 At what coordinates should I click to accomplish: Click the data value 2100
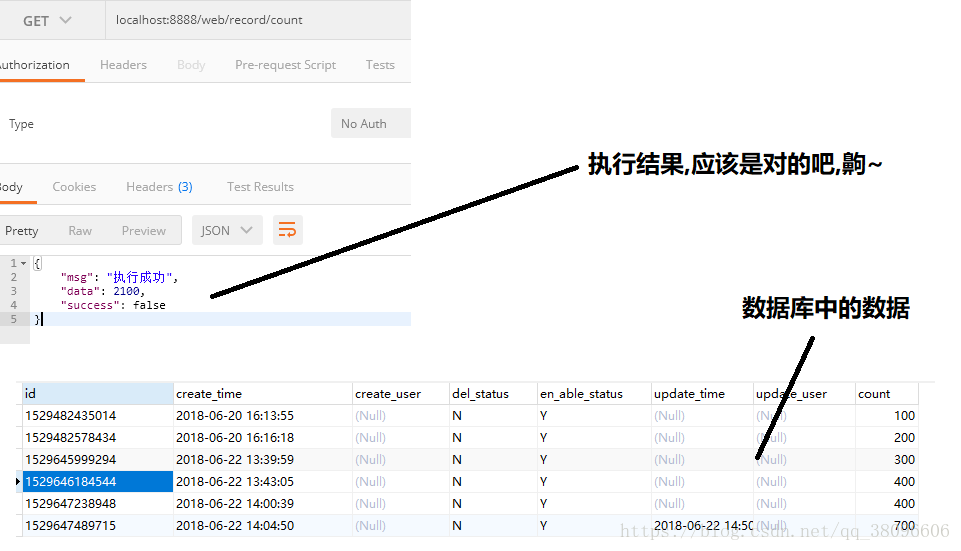[126, 292]
